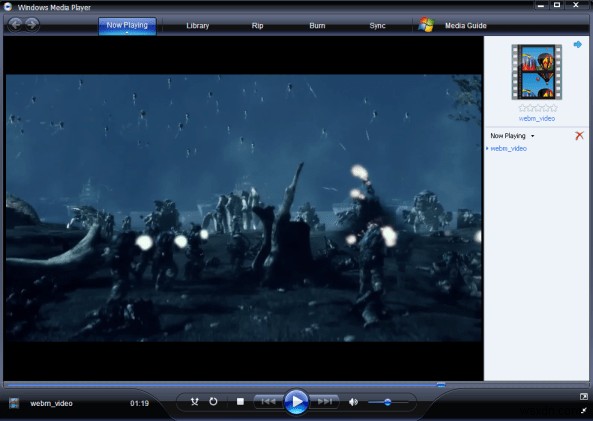Image resolution: width=593 pixels, height=421 pixels.
Task: Click the Play button
Action: [x=296, y=402]
